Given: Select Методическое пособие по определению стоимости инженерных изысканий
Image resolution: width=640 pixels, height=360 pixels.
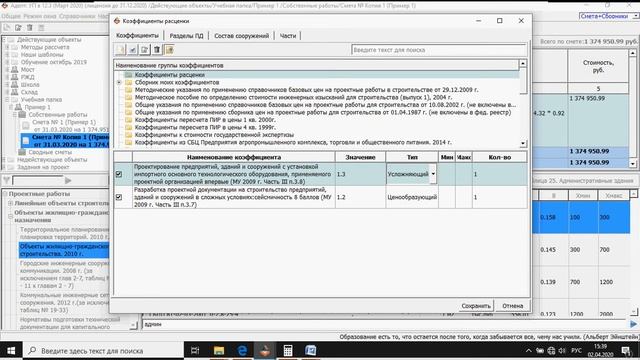Looking at the screenshot, I should pyautogui.click(x=293, y=98).
